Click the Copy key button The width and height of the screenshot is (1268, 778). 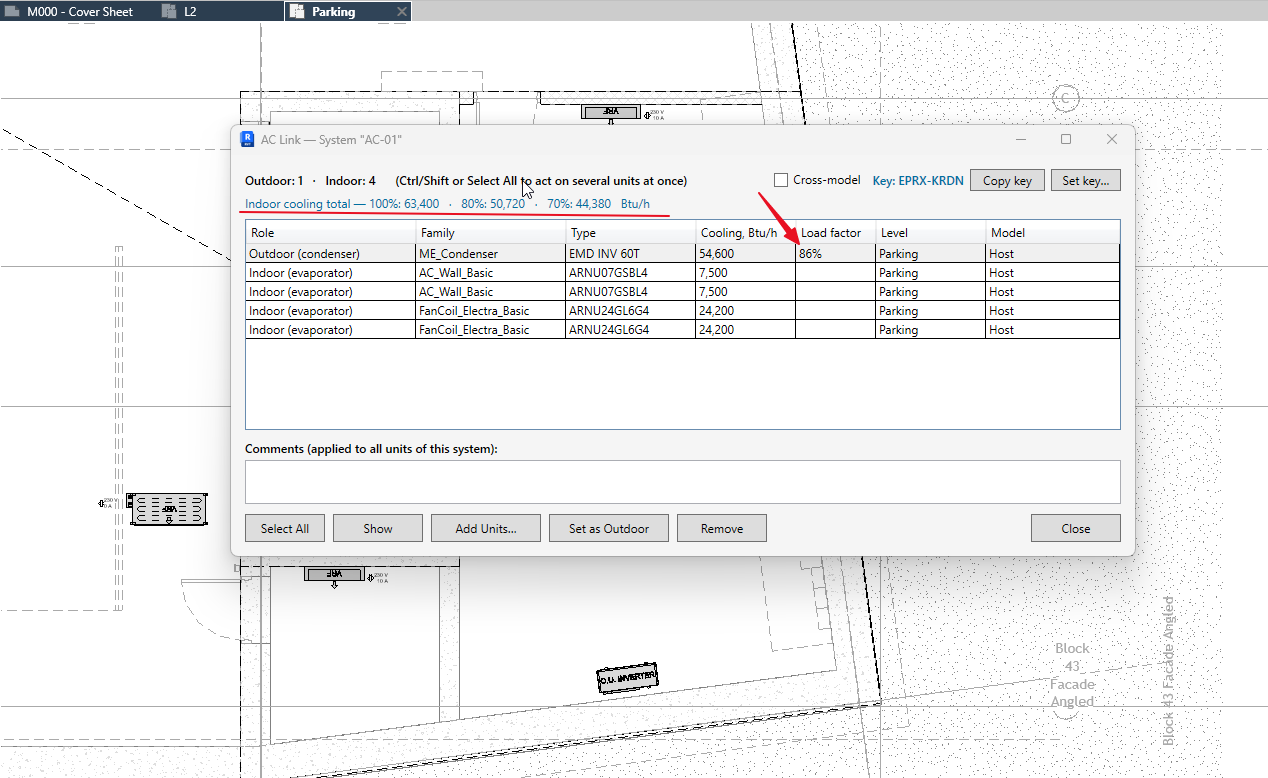click(1007, 181)
